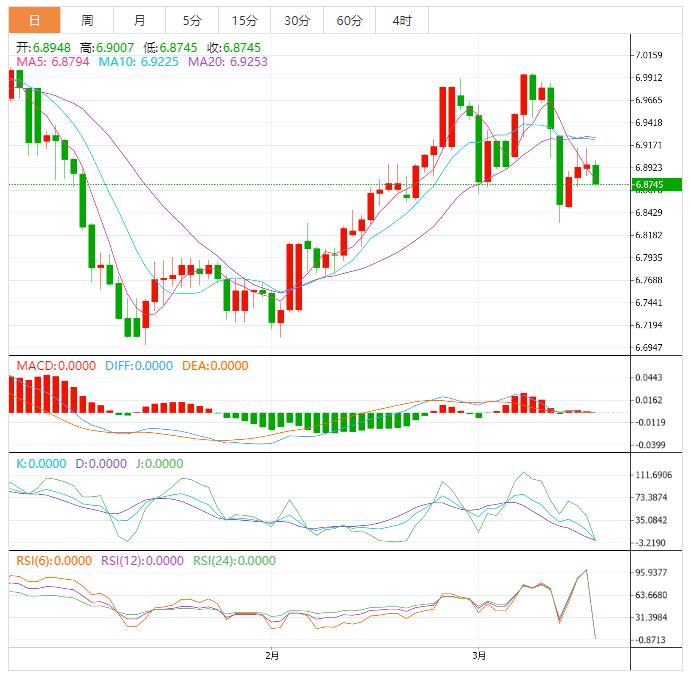Click the 63.6680 RSI axis label
The image size is (691, 680).
click(651, 595)
